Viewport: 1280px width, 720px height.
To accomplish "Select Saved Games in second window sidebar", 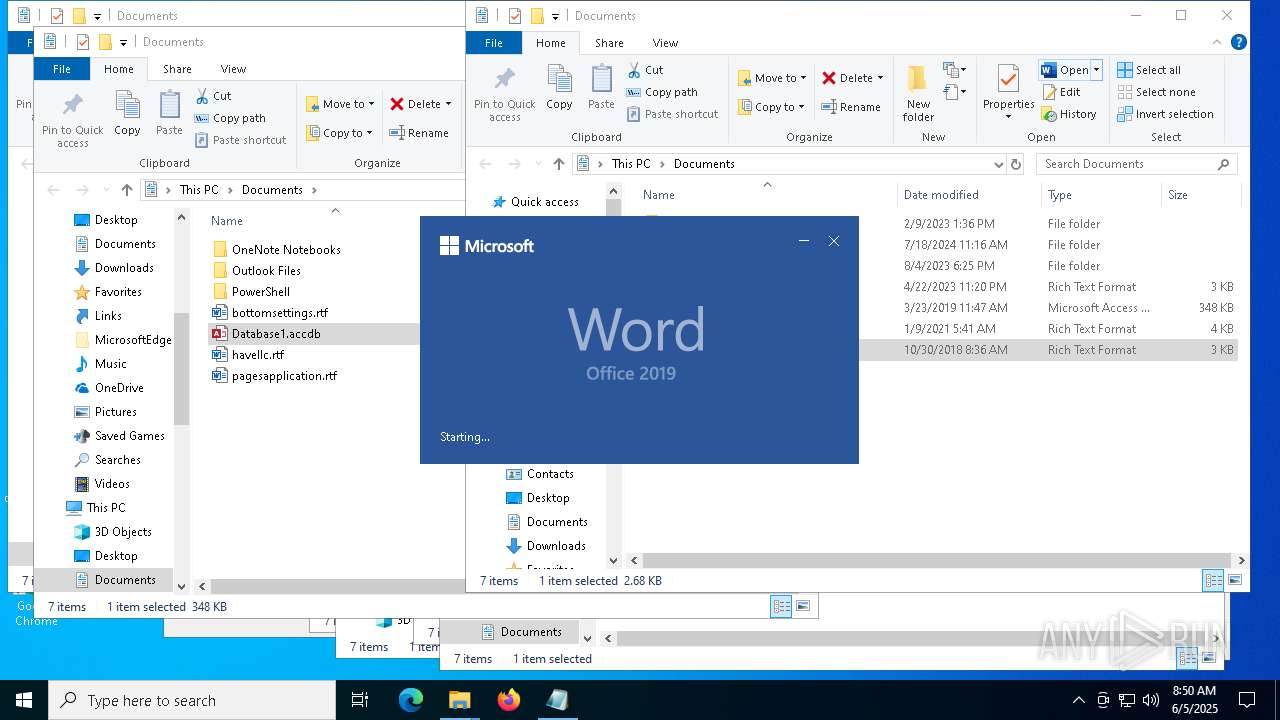I will point(130,436).
